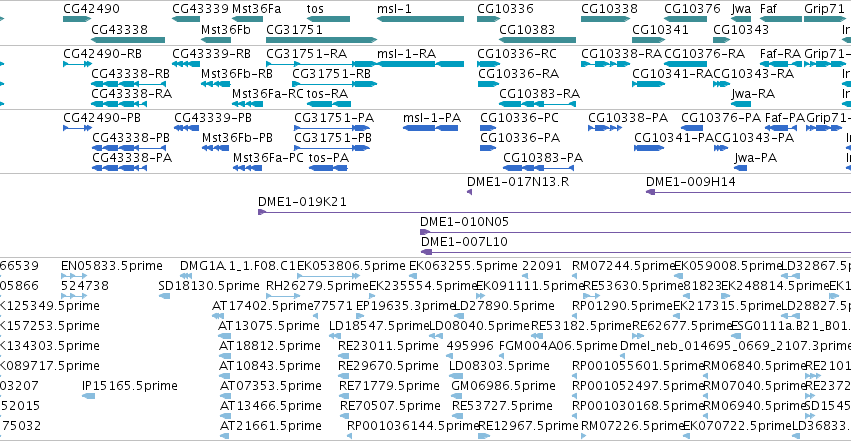The height and width of the screenshot is (441, 851).
Task: Select the Mst36Fb gene label
Action: point(225,29)
